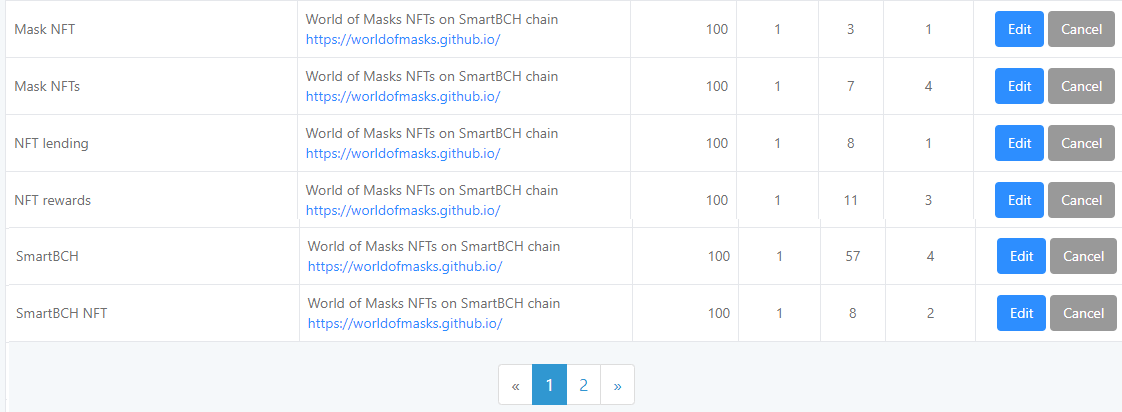Select pagination page 1

[x=550, y=385]
